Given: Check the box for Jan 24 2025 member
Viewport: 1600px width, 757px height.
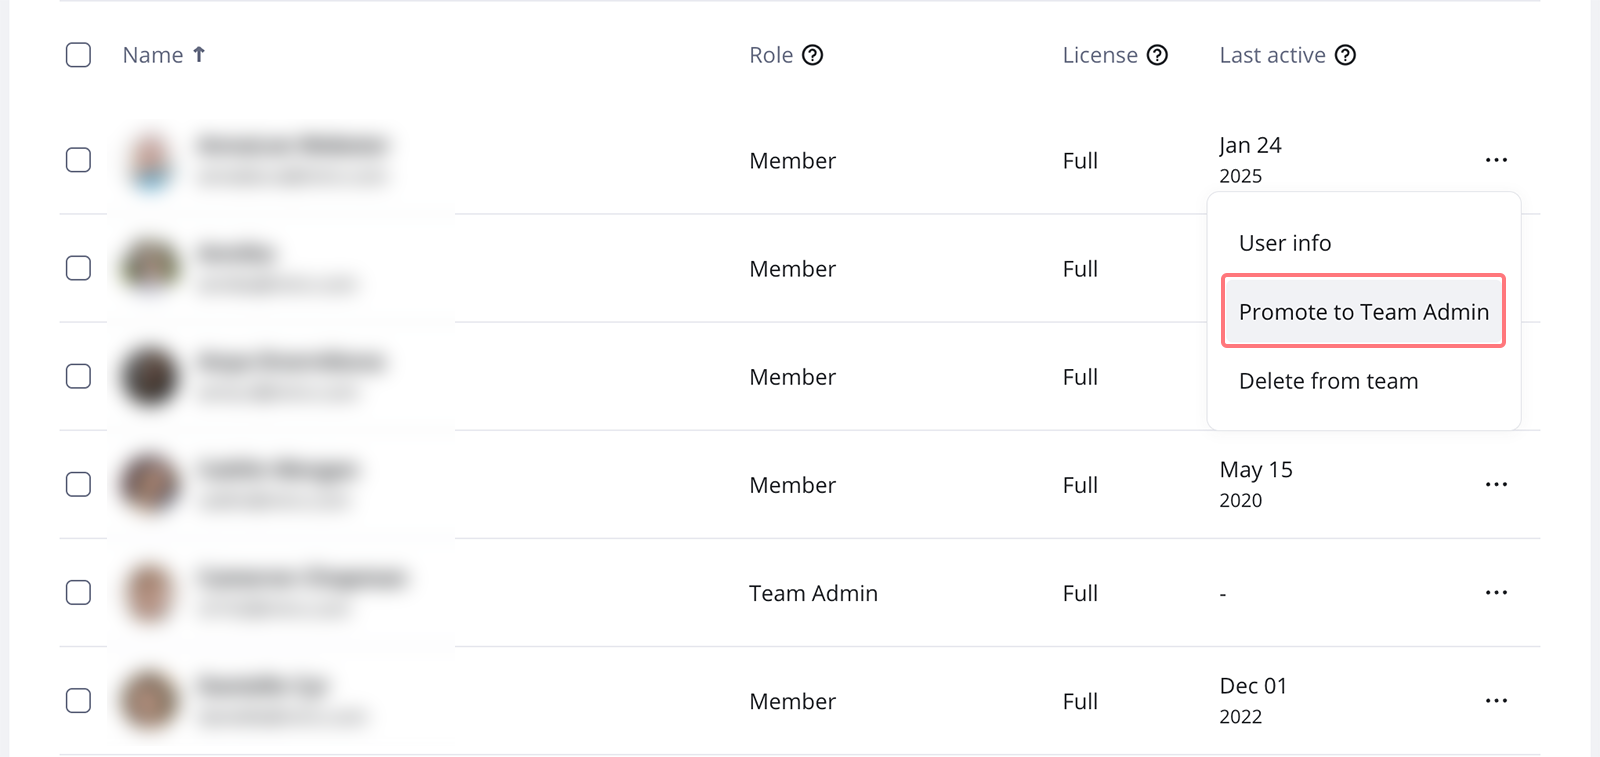Looking at the screenshot, I should [78, 160].
